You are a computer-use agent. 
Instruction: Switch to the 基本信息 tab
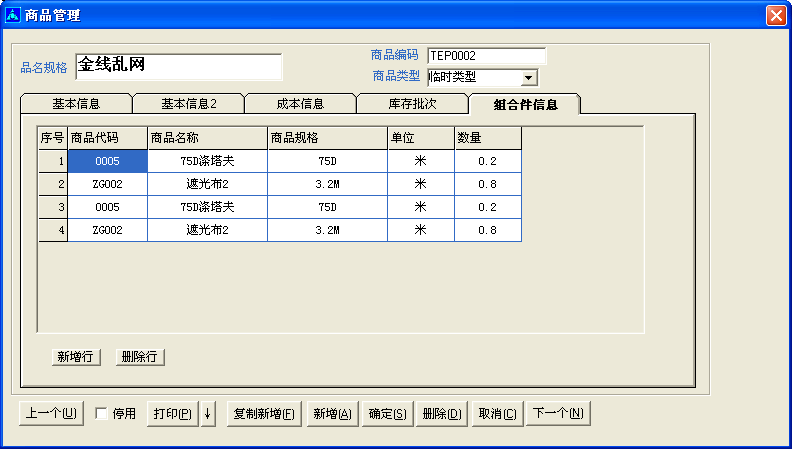[x=76, y=104]
